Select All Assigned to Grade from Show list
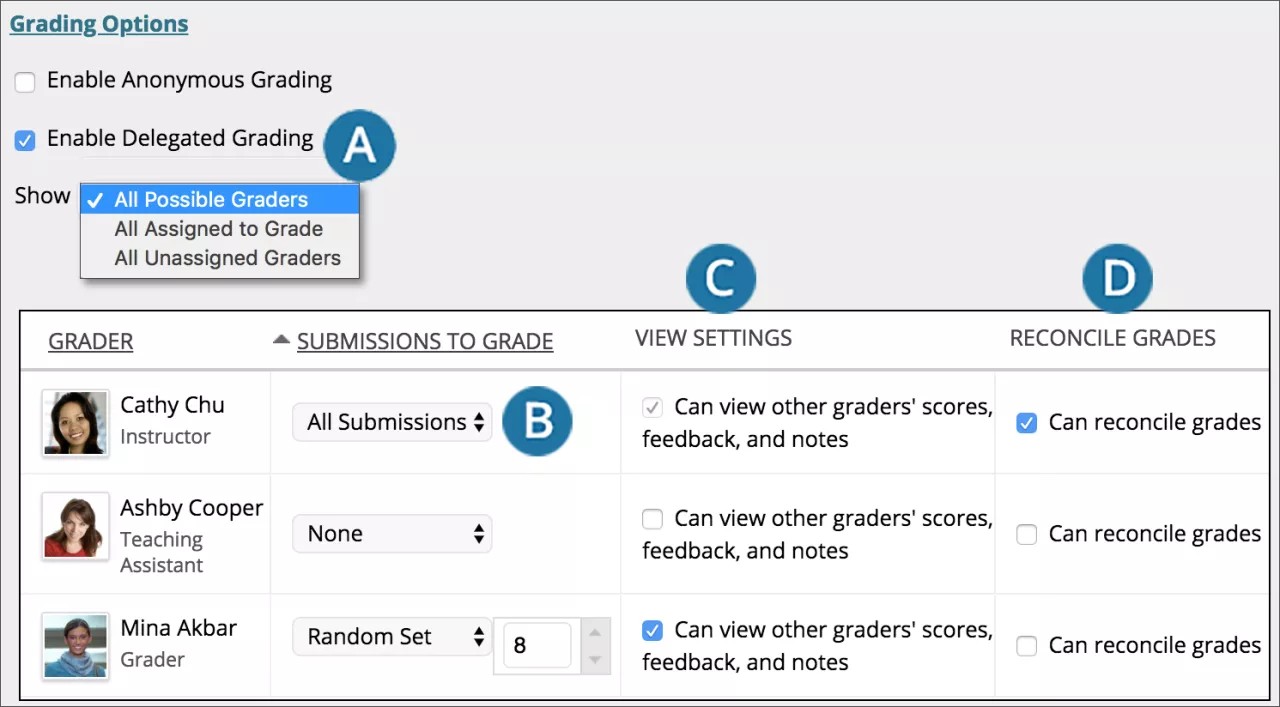 pos(218,228)
